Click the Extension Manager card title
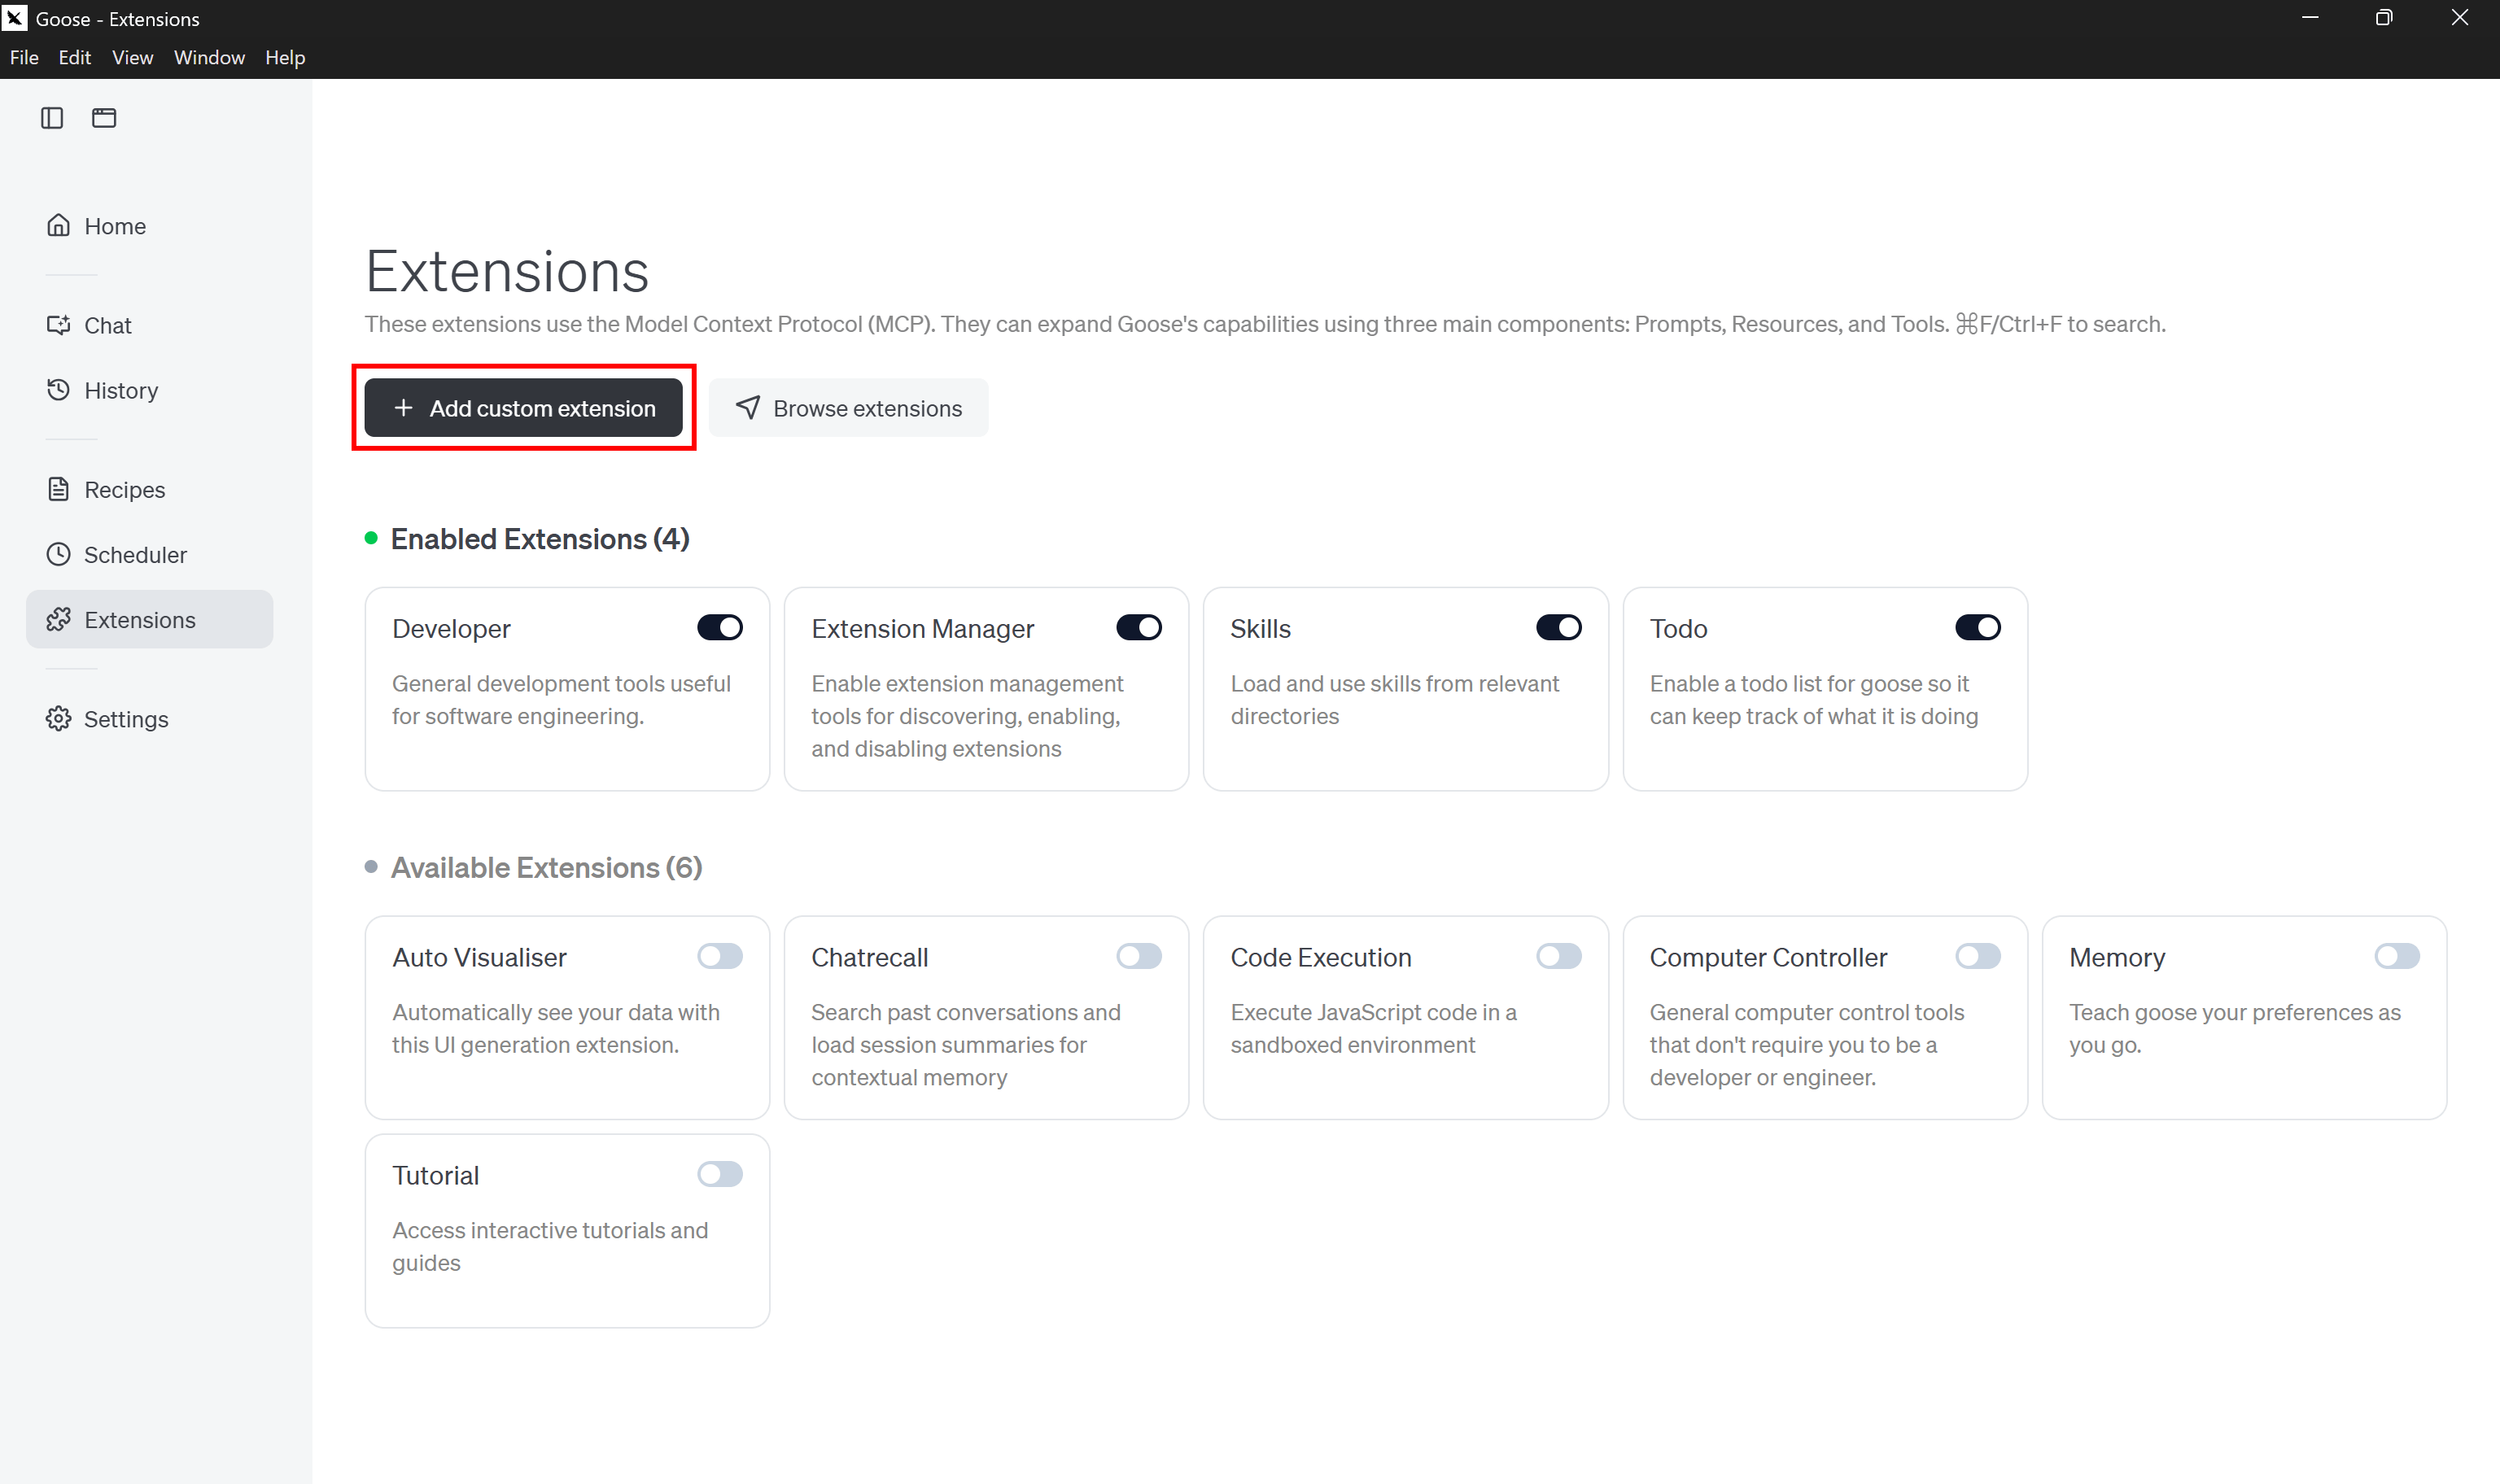Screen dimensions: 2500x1484 922,628
